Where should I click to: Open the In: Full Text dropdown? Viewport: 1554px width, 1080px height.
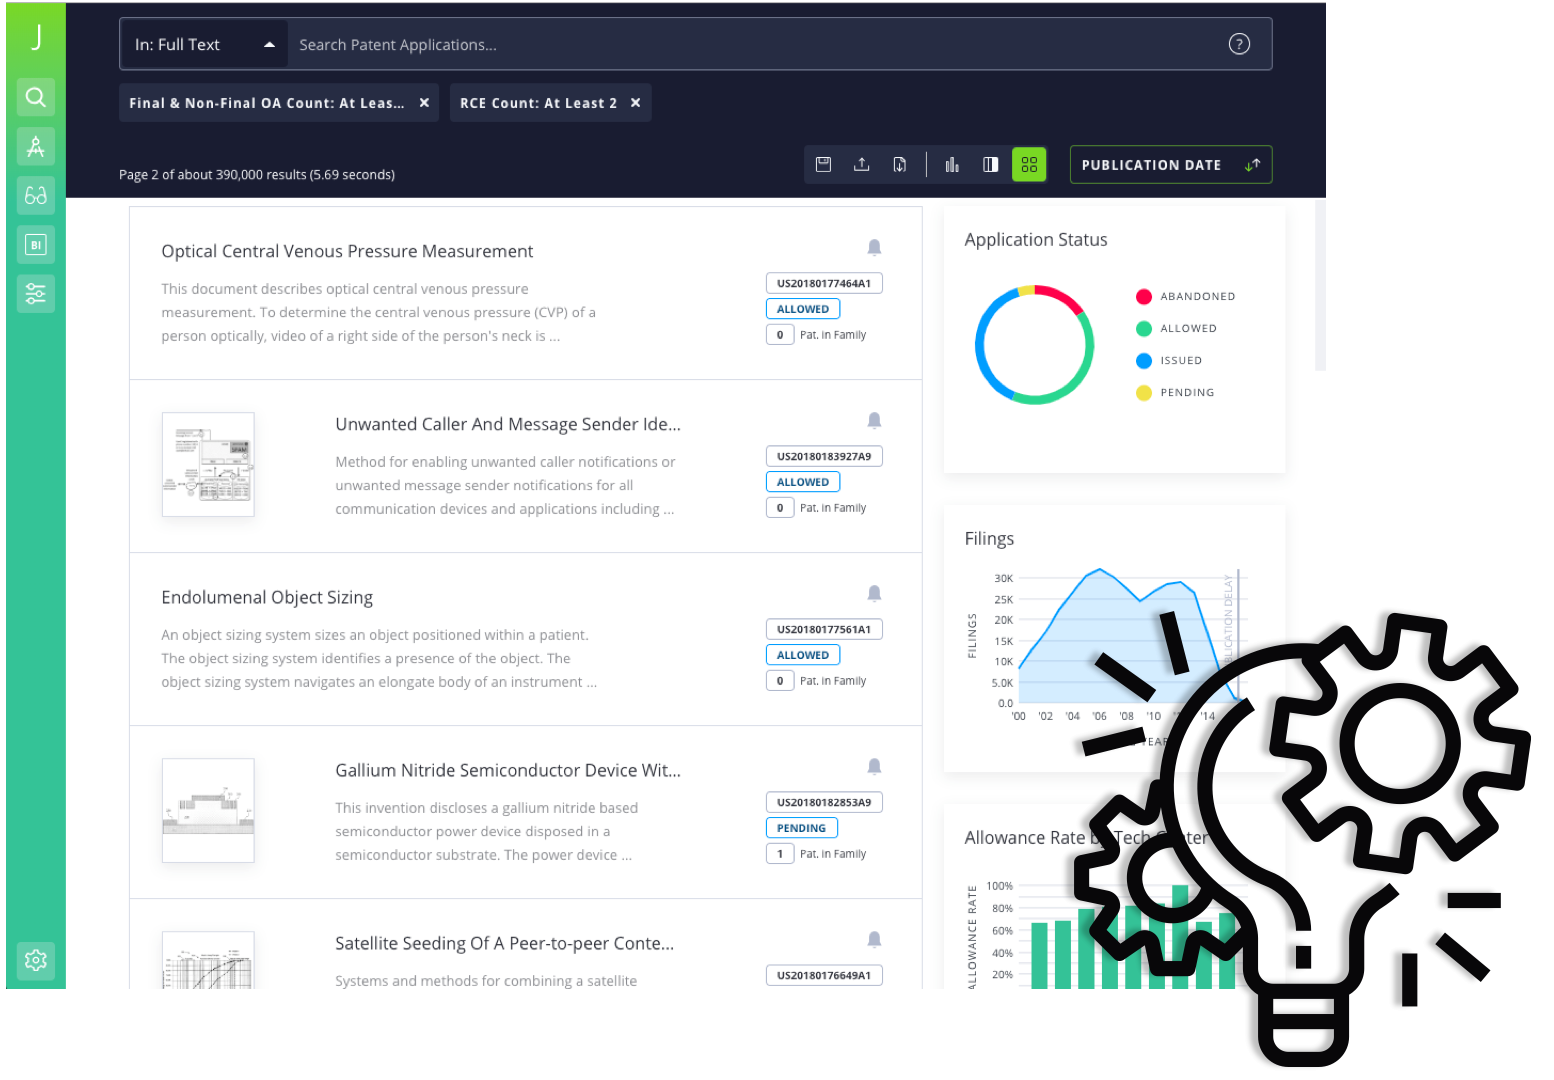click(x=204, y=44)
